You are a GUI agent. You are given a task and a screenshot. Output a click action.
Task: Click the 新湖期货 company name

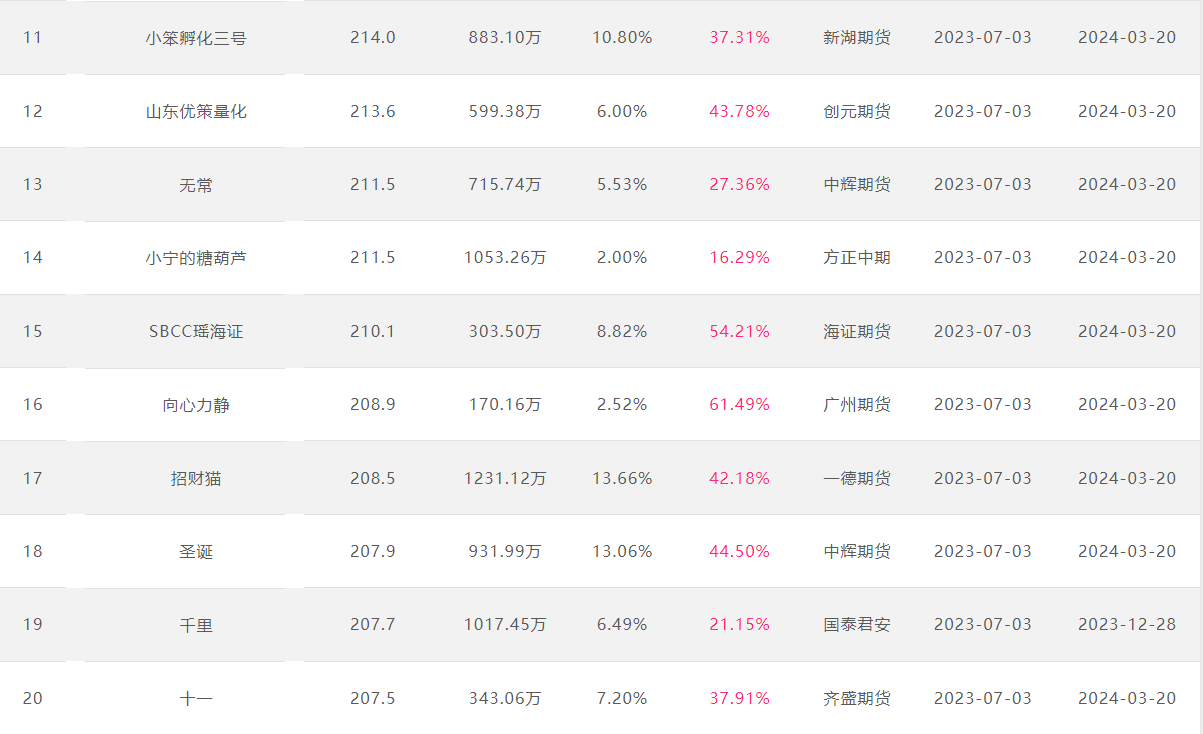click(x=857, y=38)
